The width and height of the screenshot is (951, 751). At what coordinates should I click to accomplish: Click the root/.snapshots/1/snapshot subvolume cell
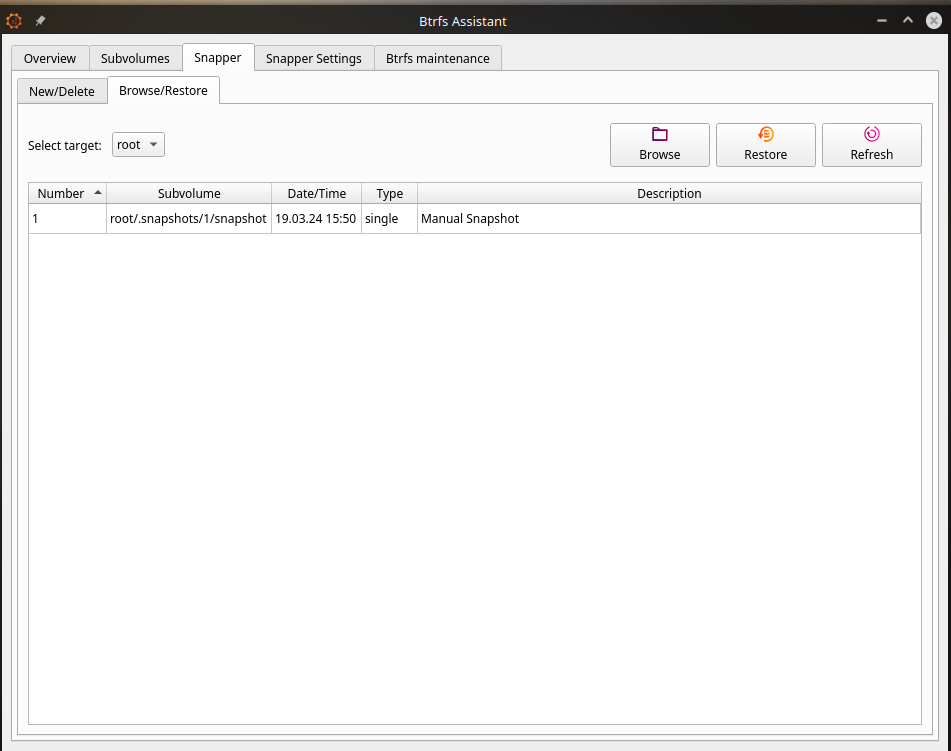tap(188, 218)
